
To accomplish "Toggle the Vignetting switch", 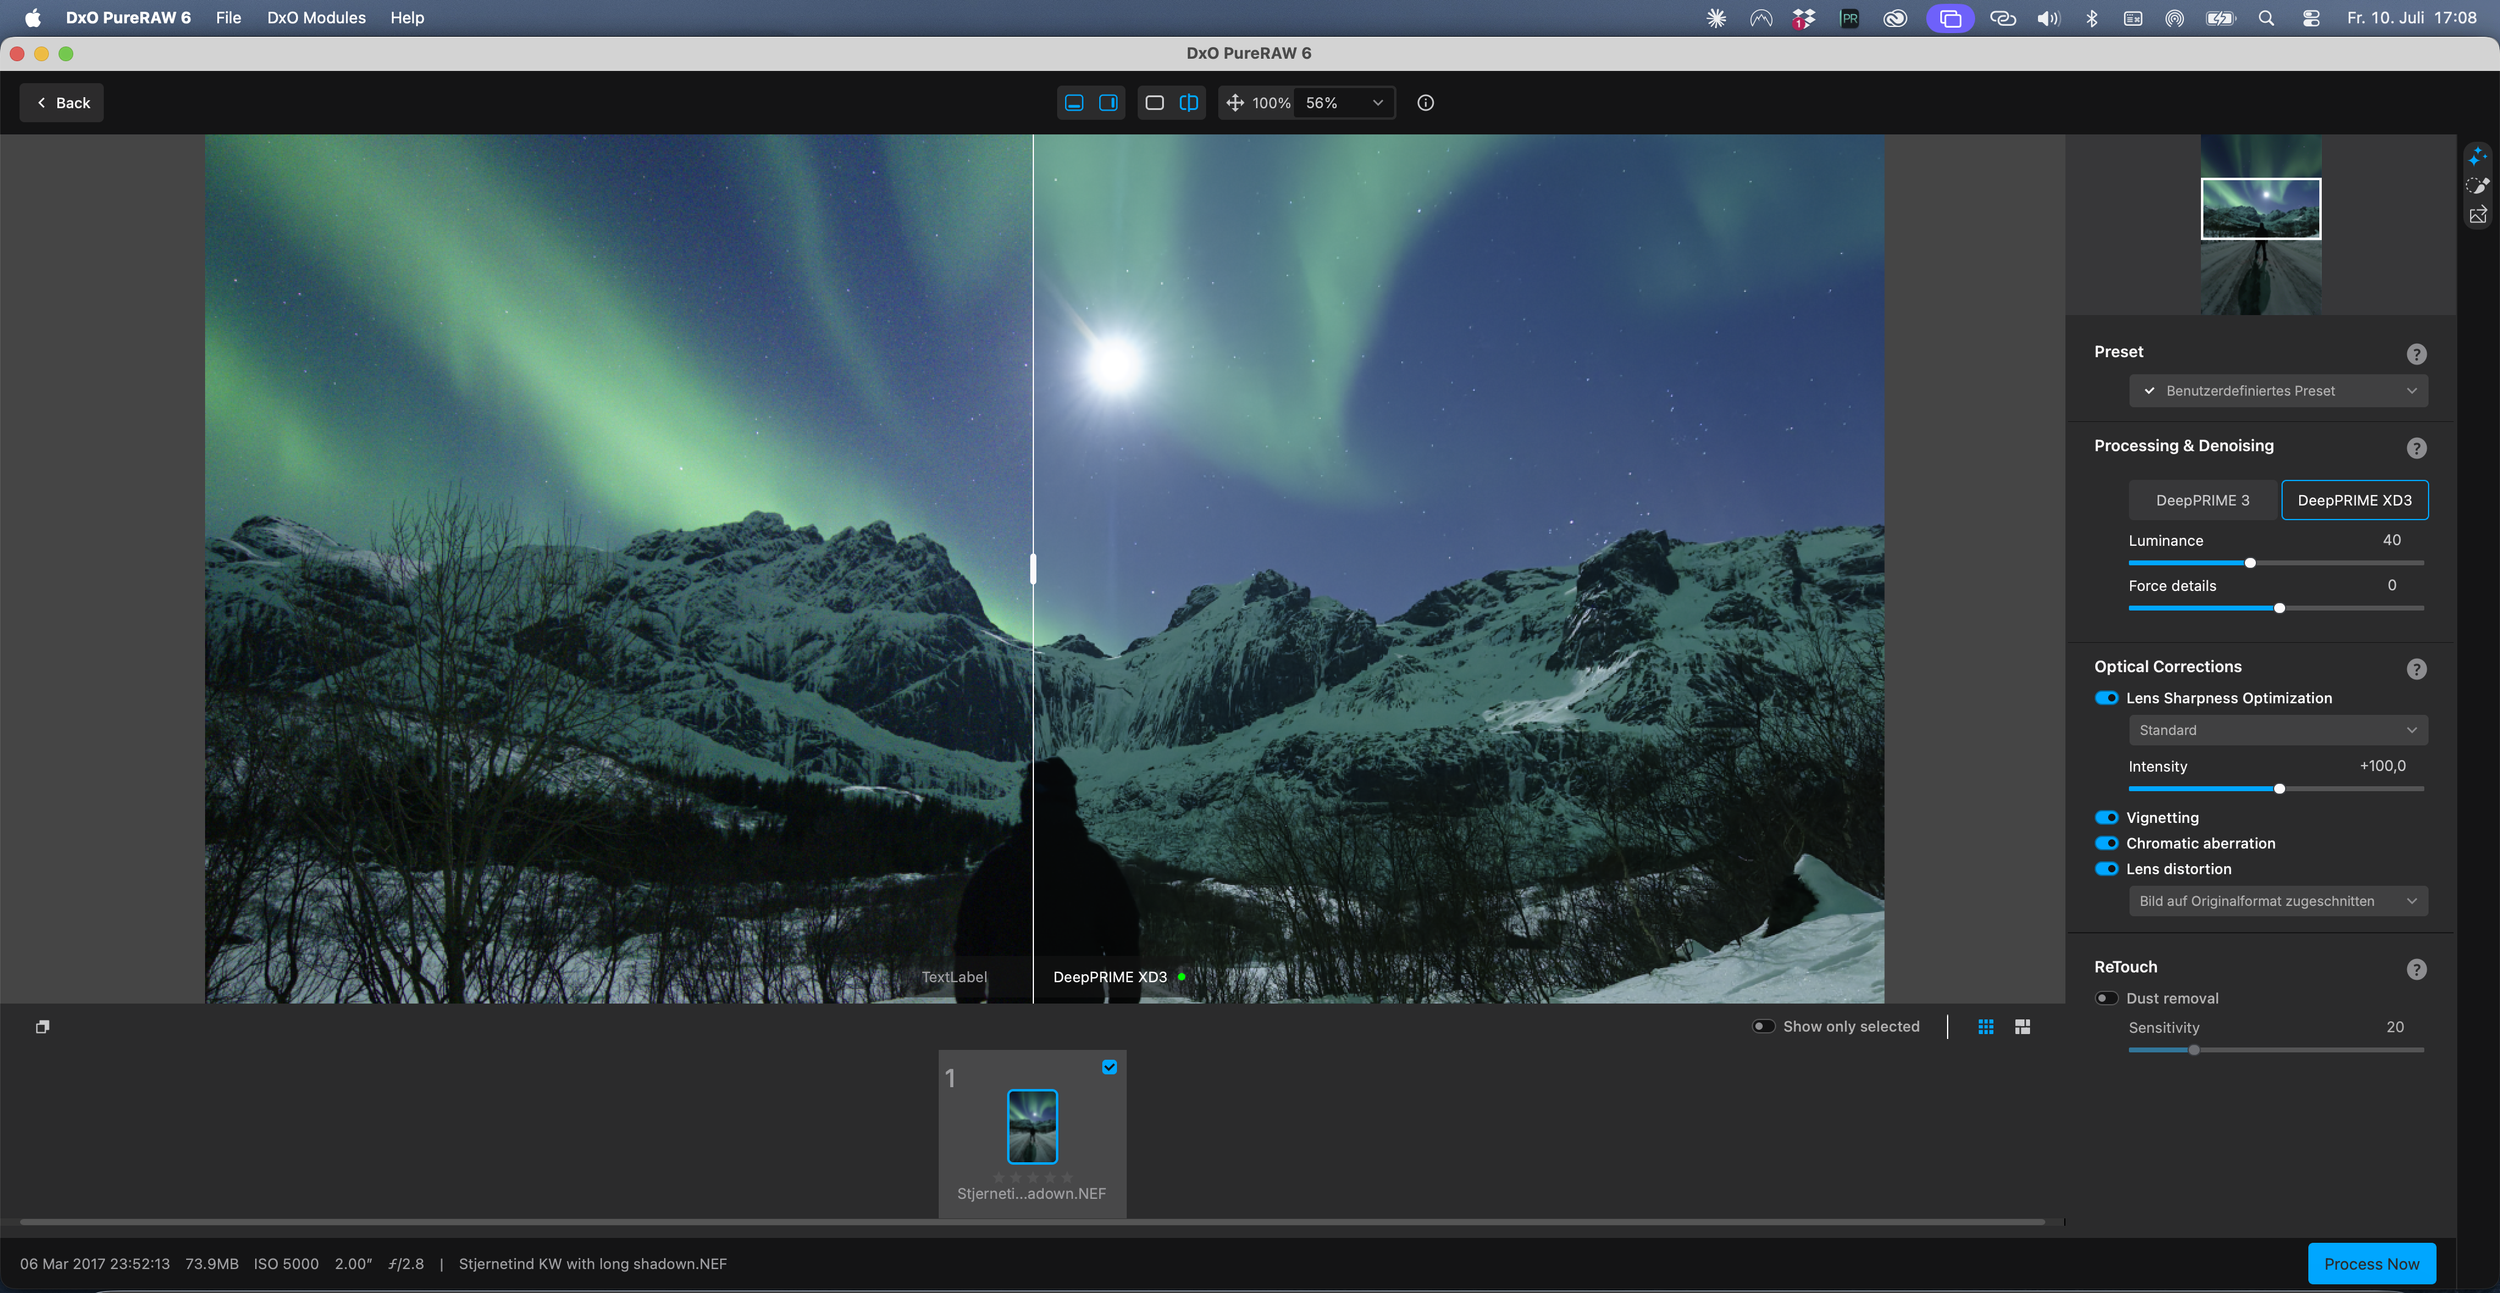I will point(2106,818).
